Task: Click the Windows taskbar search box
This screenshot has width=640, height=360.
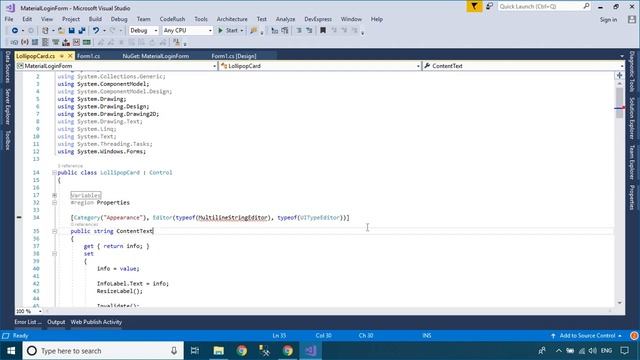Action: [x=103, y=351]
